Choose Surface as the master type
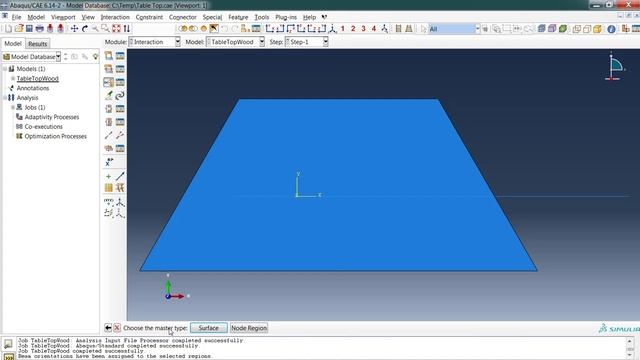This screenshot has height=360, width=640. [x=209, y=328]
